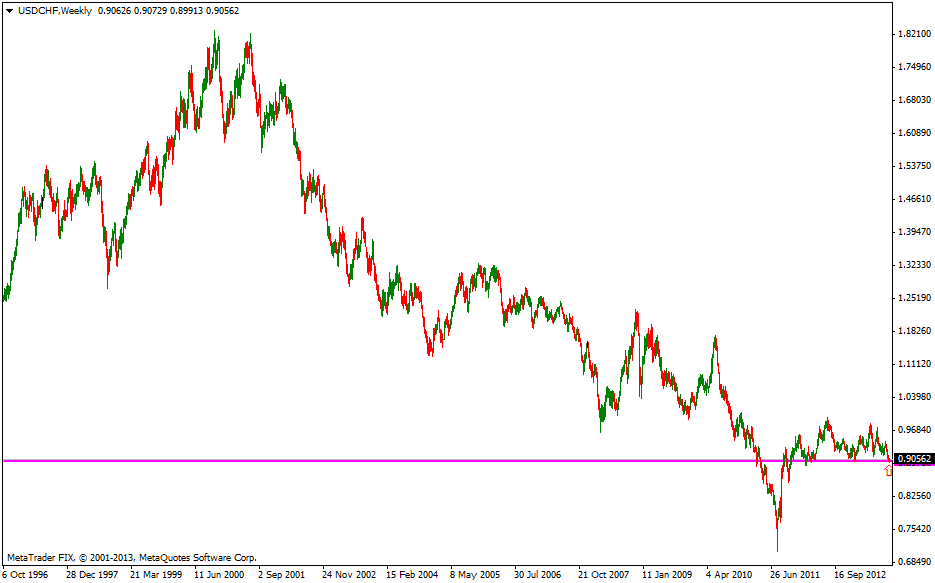This screenshot has height=583, width=935.
Task: Click the 6 Oct 1996 date label
Action: point(25,575)
